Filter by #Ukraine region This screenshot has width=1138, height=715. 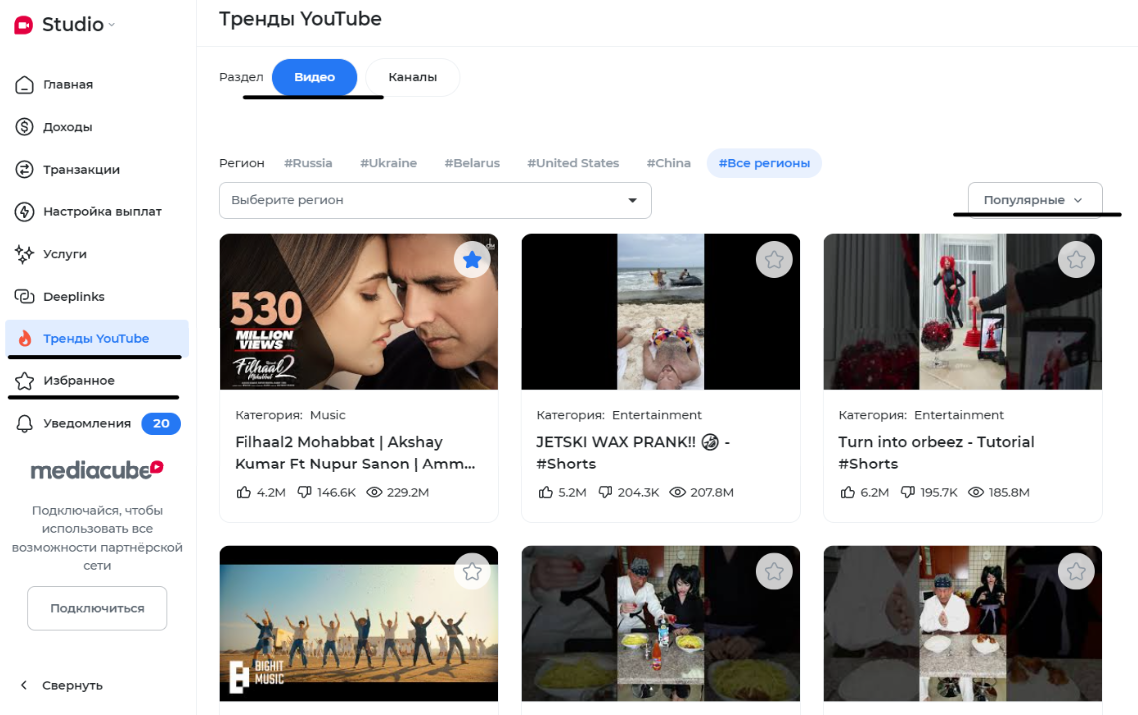388,163
